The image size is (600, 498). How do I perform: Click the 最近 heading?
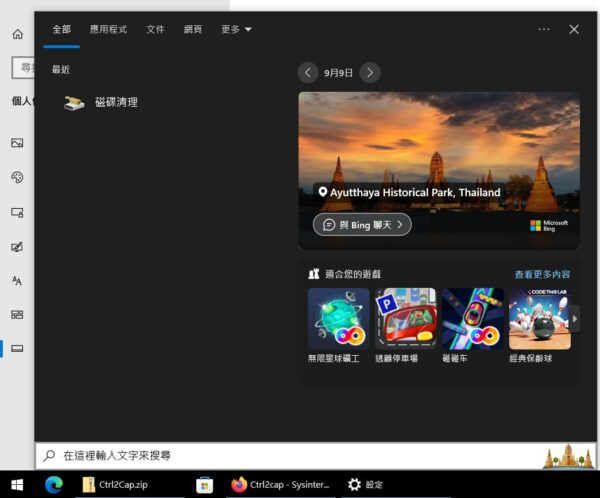pyautogui.click(x=61, y=69)
